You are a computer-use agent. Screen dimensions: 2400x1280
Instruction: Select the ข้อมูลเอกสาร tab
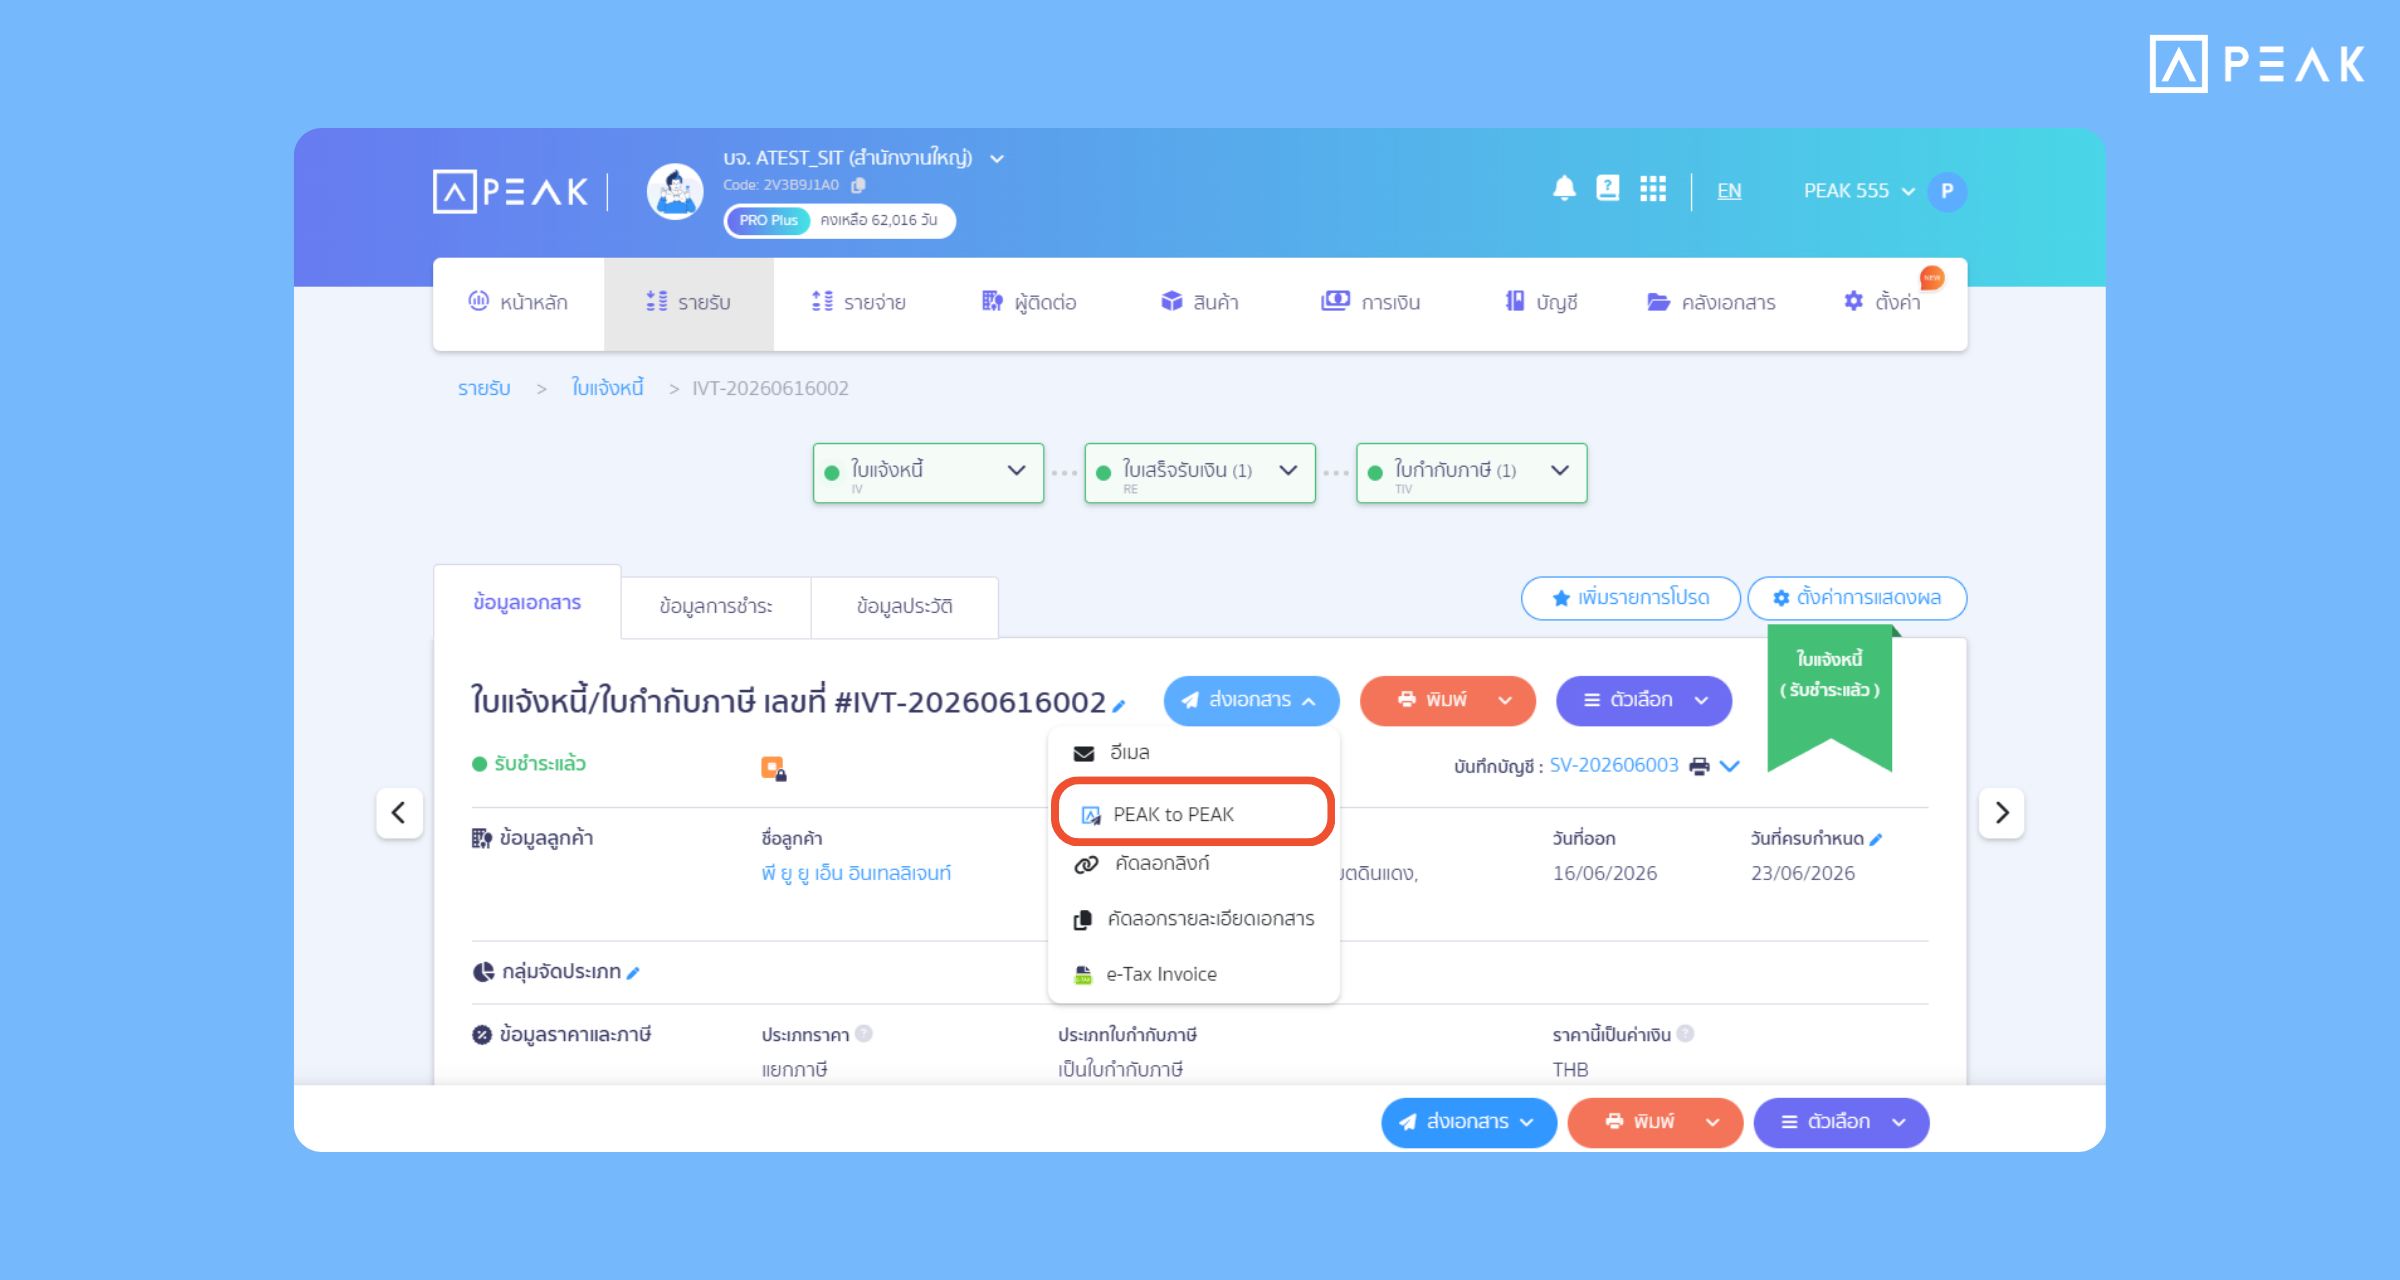(x=527, y=603)
